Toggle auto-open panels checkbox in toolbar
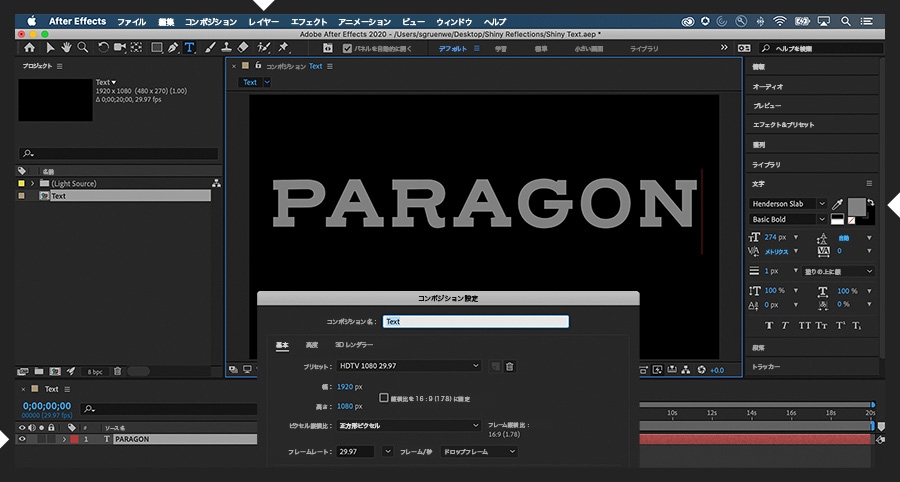 [347, 48]
